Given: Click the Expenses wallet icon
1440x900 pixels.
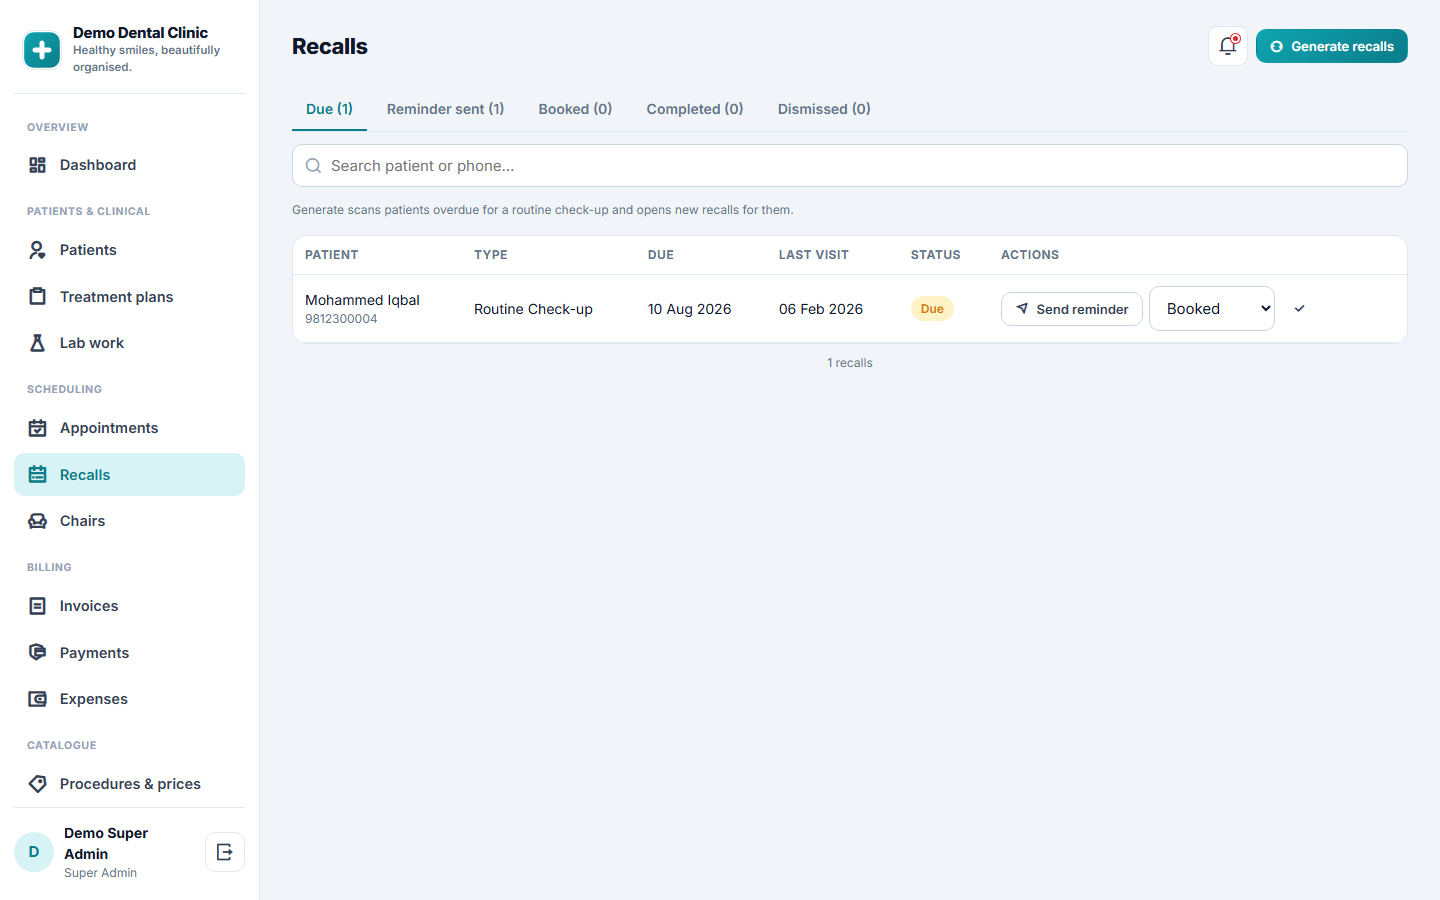Looking at the screenshot, I should pyautogui.click(x=37, y=699).
